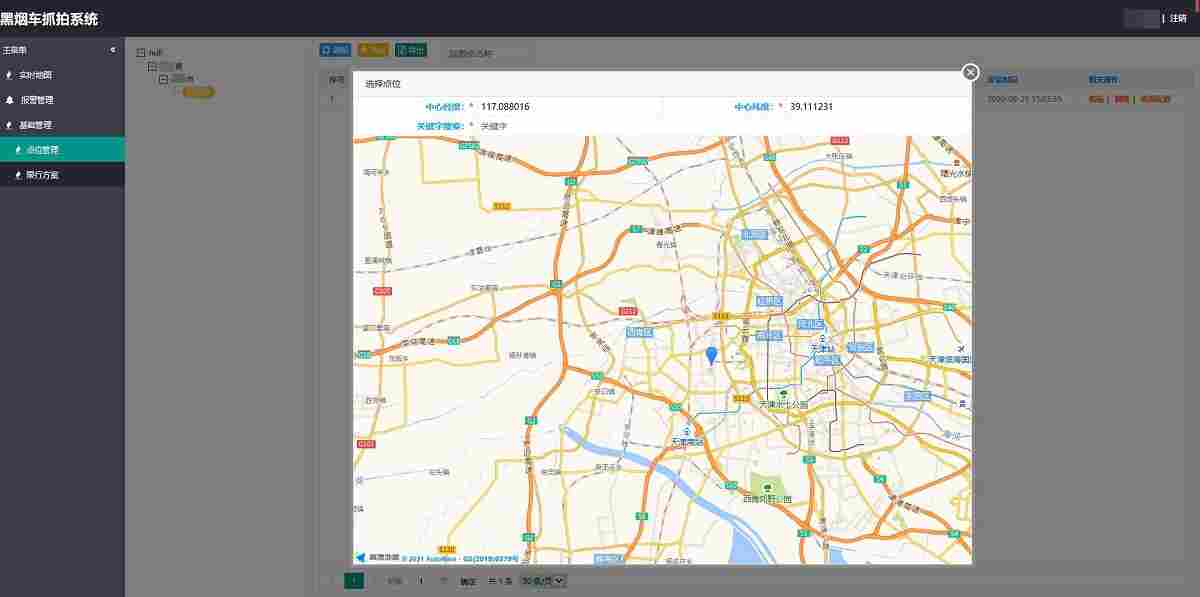Expand 基础管理 sidebar menu
The image size is (1200, 597).
pos(36,125)
